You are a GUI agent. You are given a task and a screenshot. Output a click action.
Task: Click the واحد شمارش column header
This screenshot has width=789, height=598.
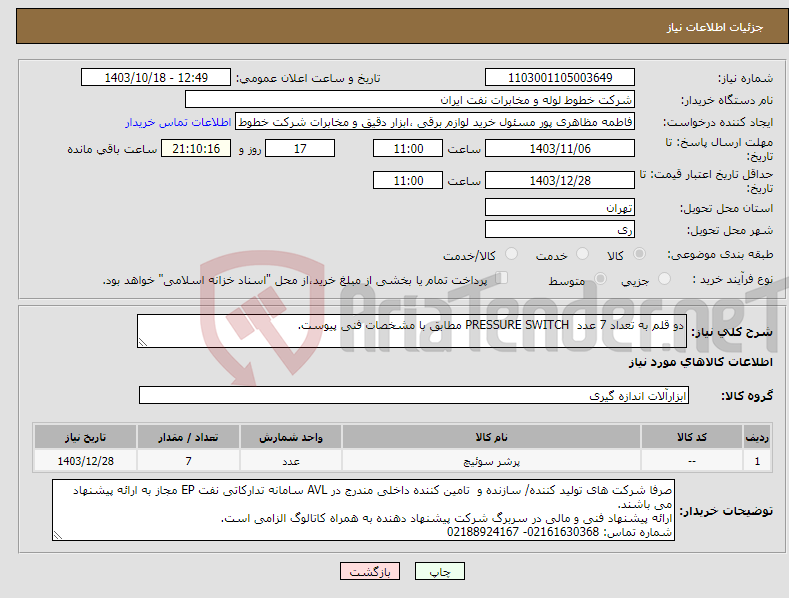[x=291, y=437]
